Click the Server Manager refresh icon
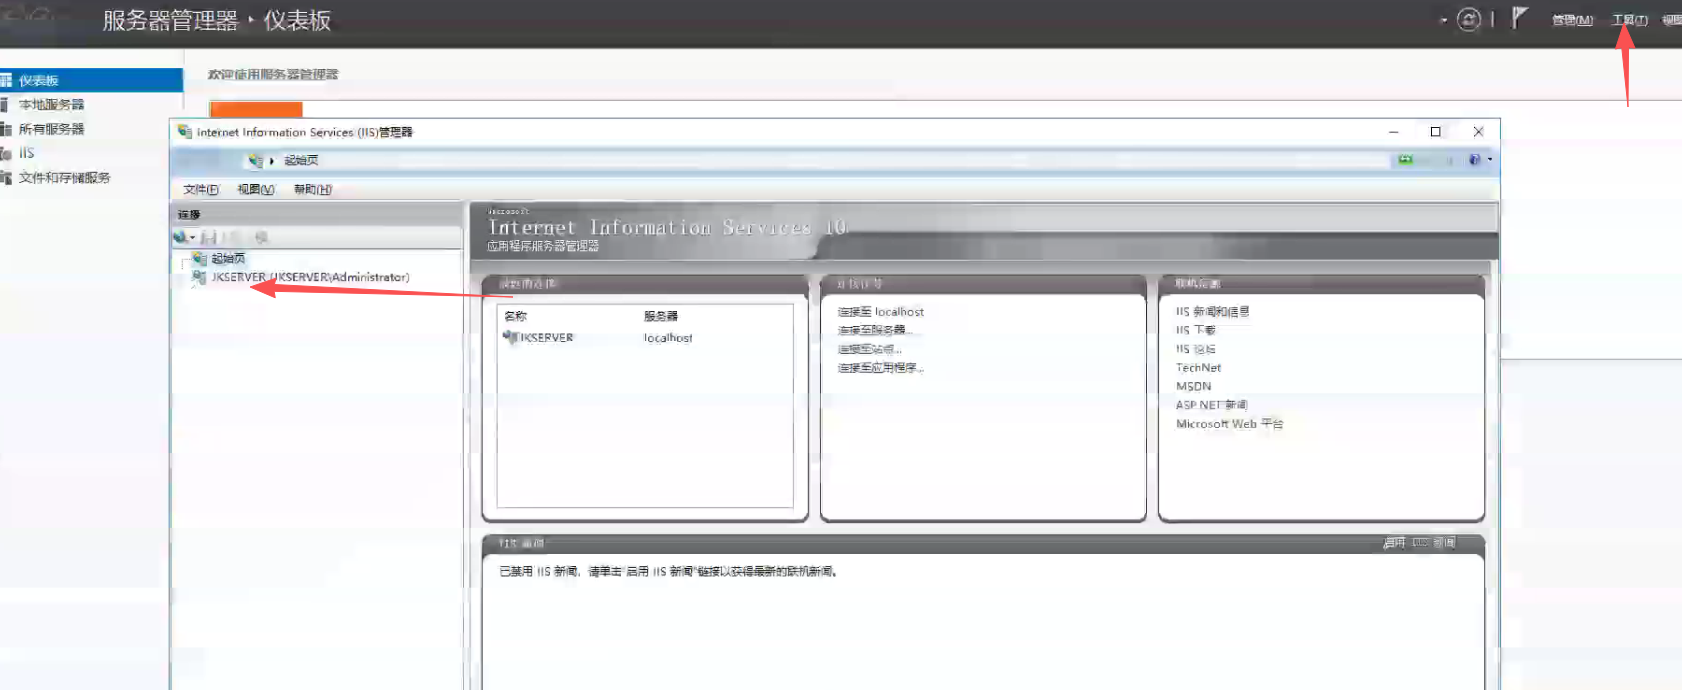The image size is (1682, 690). pos(1468,20)
